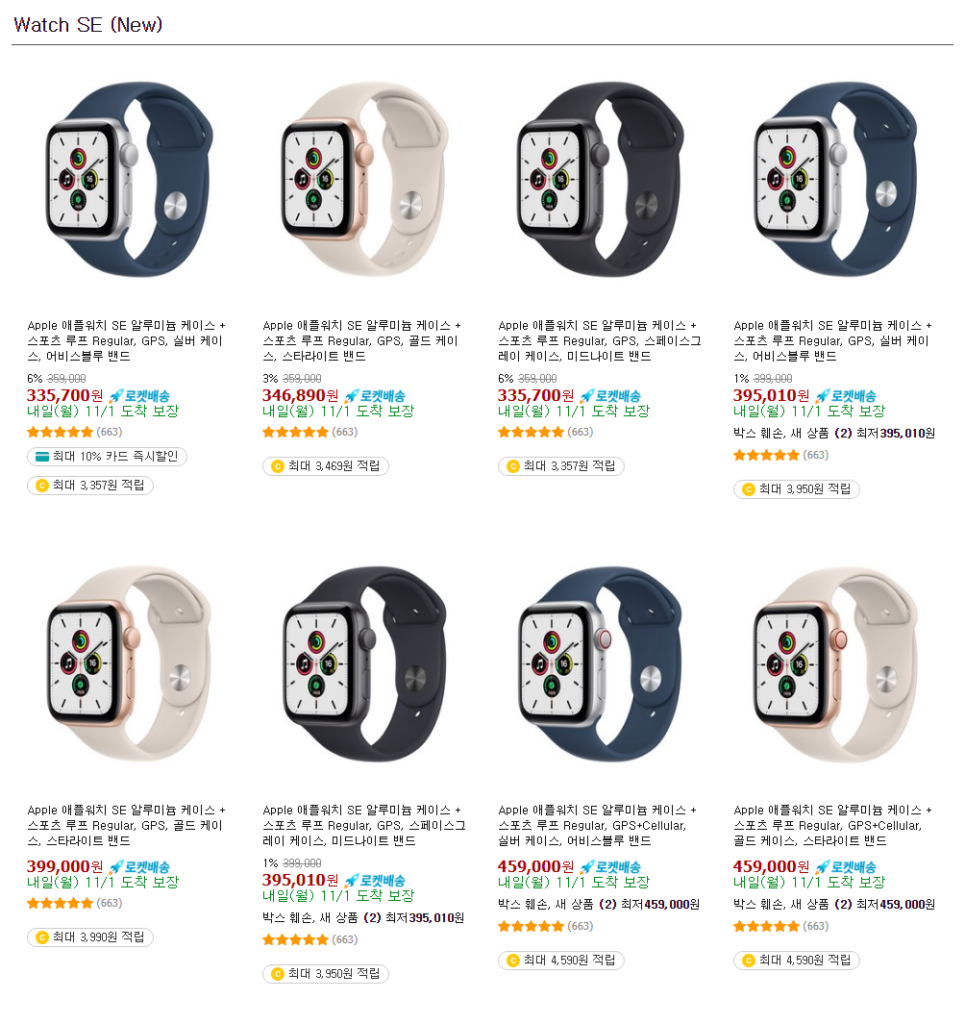Viewport: 965px width, 1024px height.
Task: Open the silver GPS+Cellular Abyss Blue watch image
Action: (x=600, y=664)
